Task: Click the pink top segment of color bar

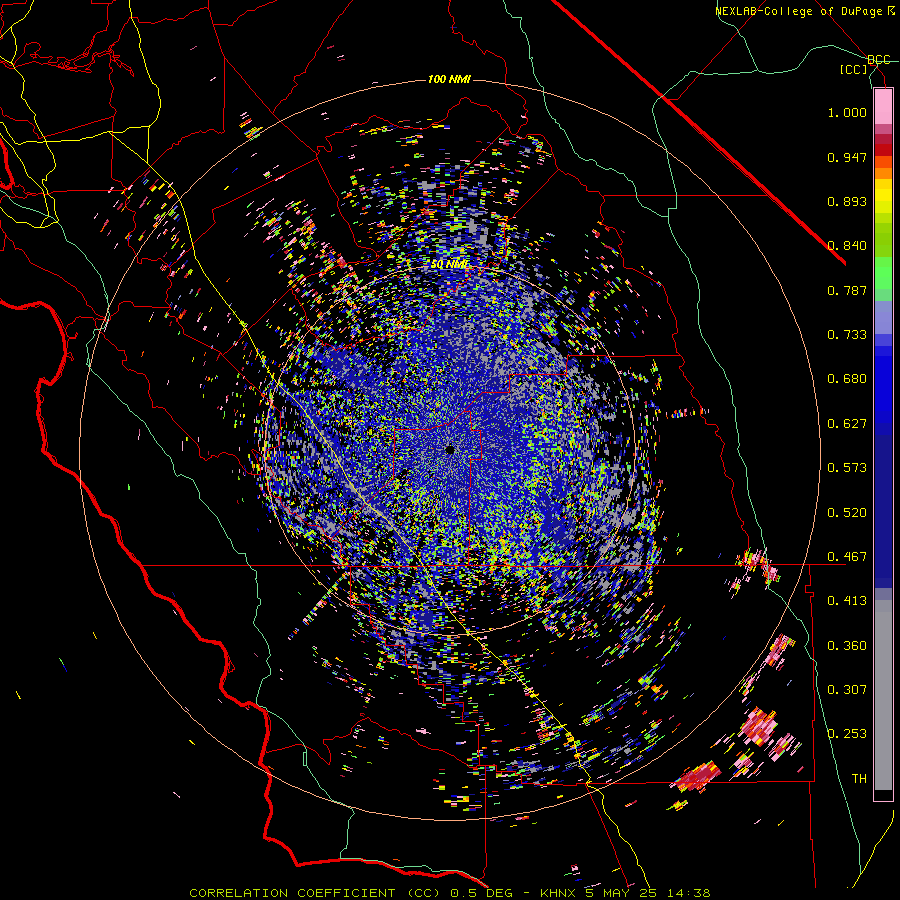Action: click(x=883, y=106)
